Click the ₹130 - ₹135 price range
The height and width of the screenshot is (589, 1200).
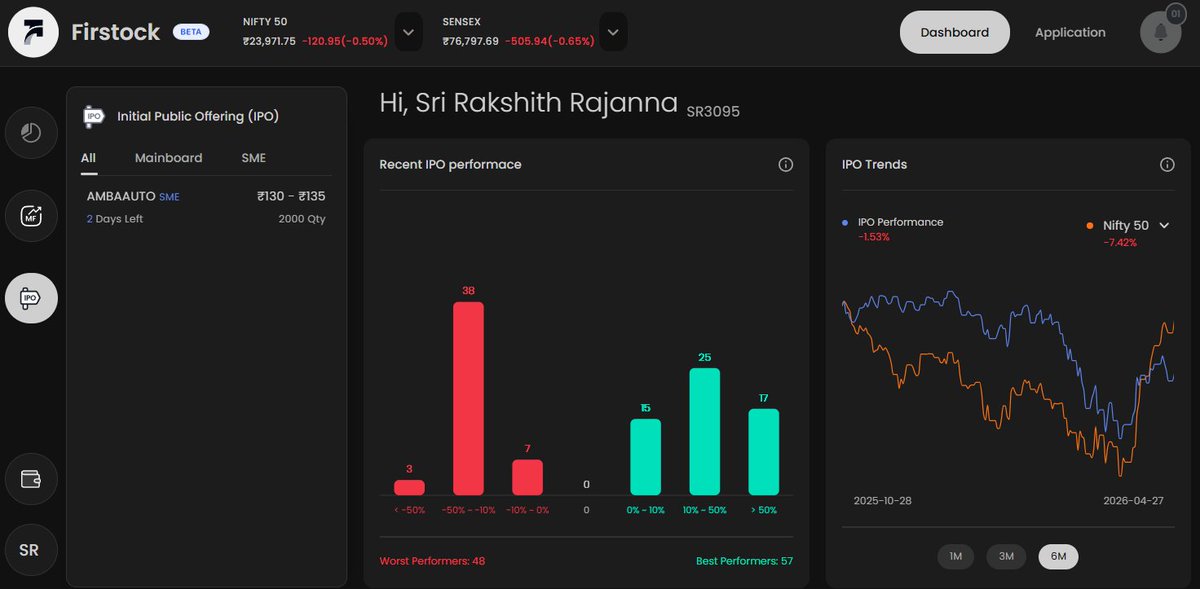pos(291,196)
